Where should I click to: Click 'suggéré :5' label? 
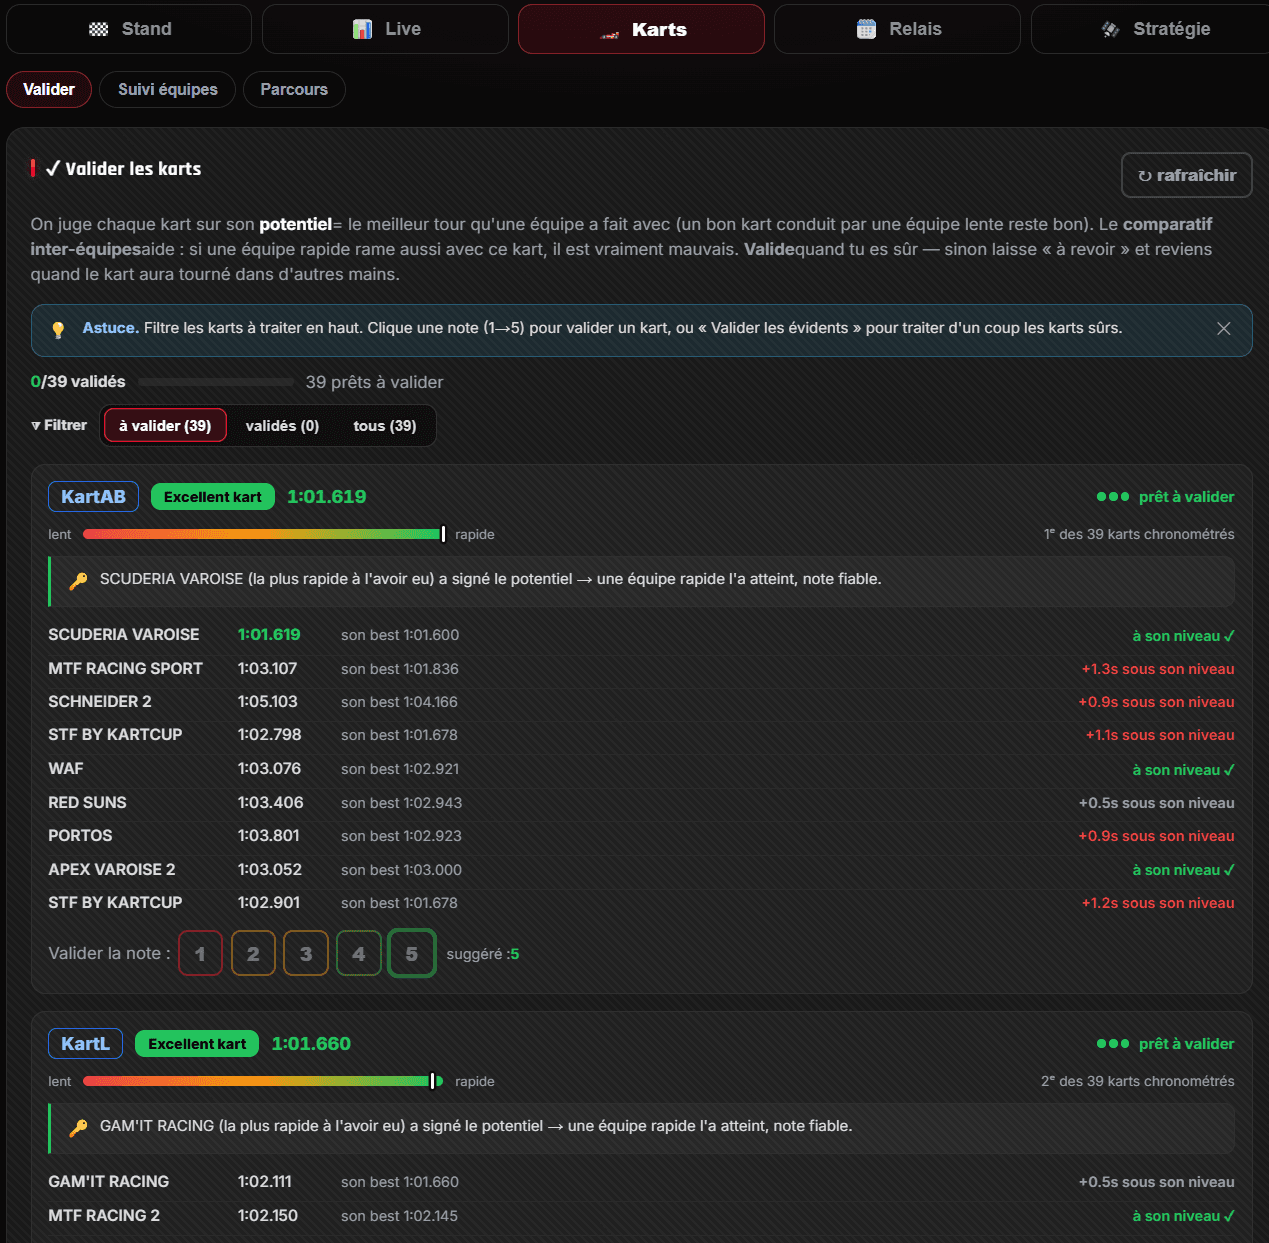coord(483,954)
